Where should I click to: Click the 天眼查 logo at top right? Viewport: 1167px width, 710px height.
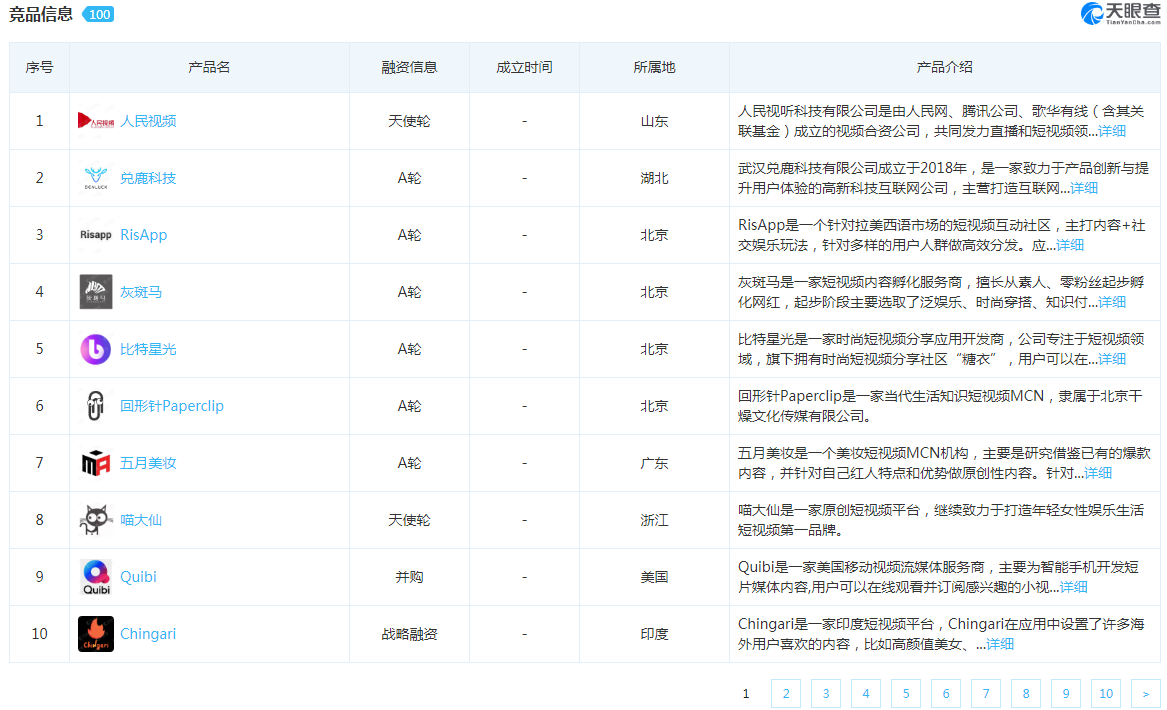(1120, 13)
